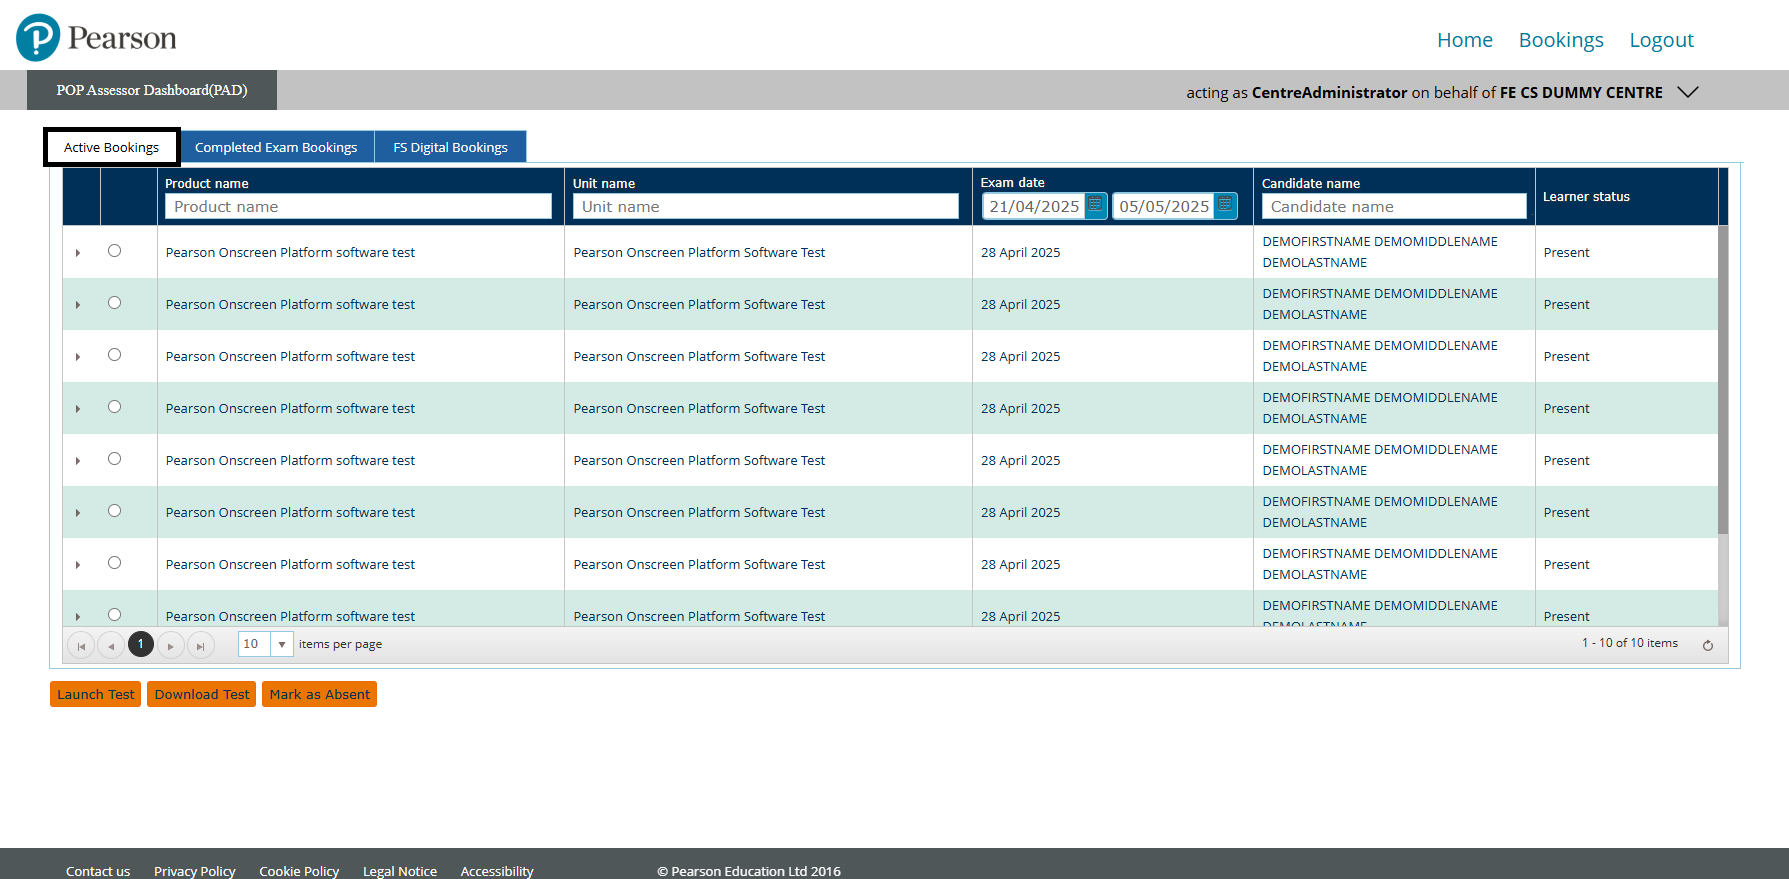Refresh the bookings grid

pyautogui.click(x=1708, y=645)
